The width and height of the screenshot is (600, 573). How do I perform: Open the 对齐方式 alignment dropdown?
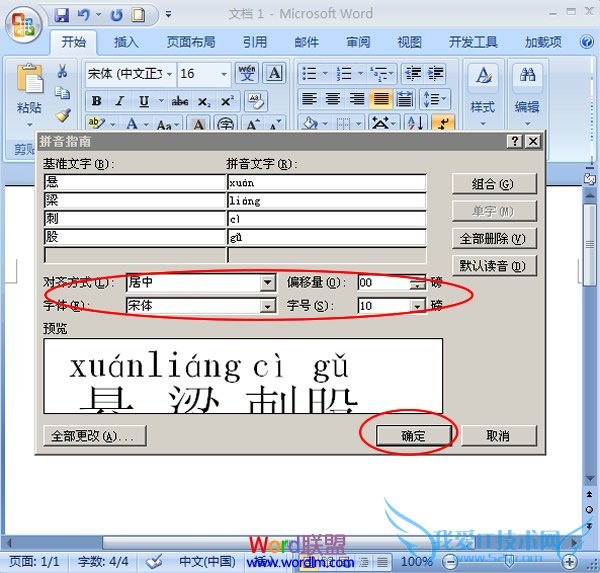coord(267,283)
